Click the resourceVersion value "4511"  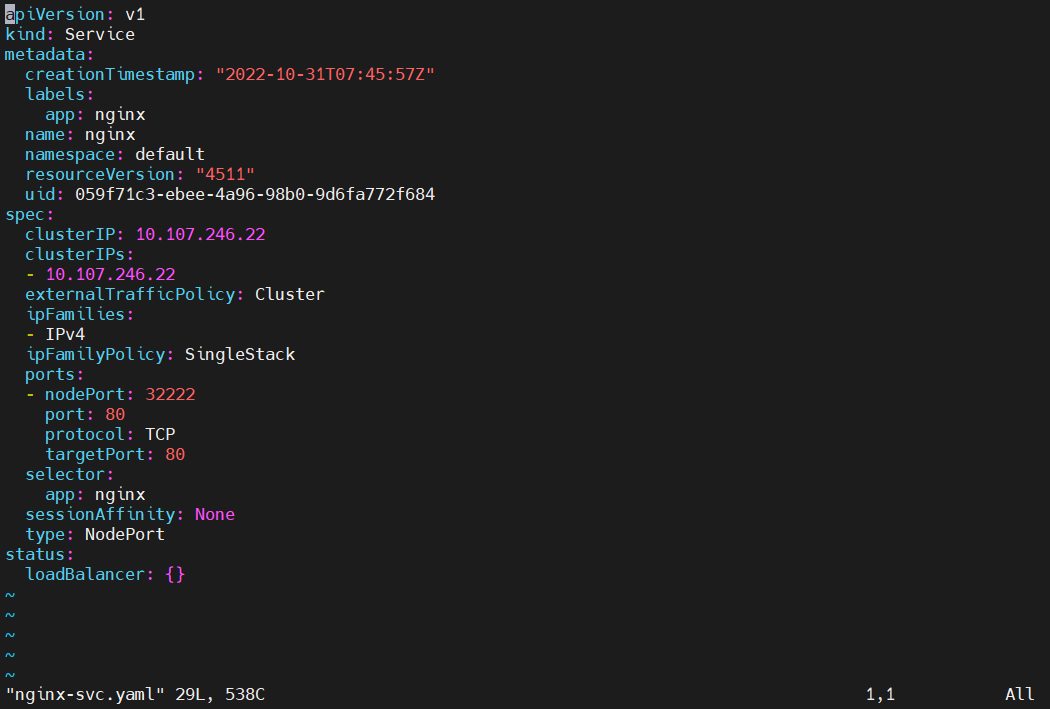[x=225, y=174]
